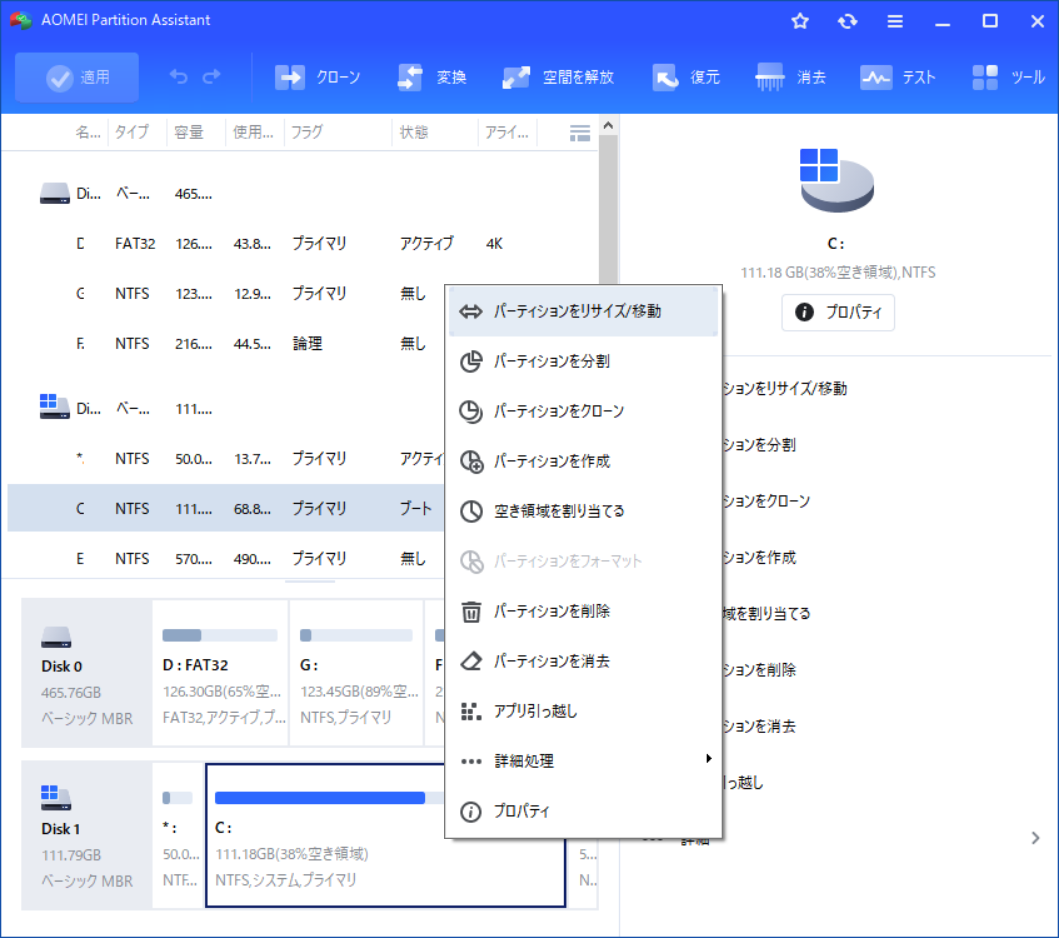Select the second disk row with 111 capacity

click(x=226, y=409)
